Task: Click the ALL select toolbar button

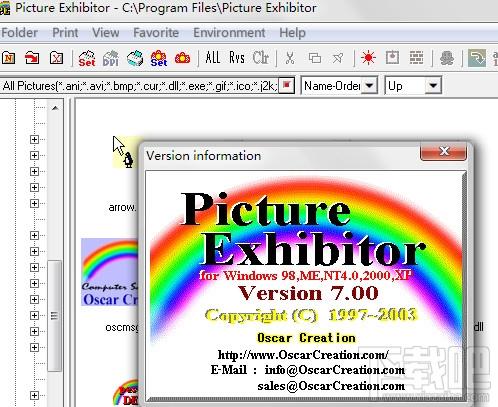Action: tap(213, 58)
